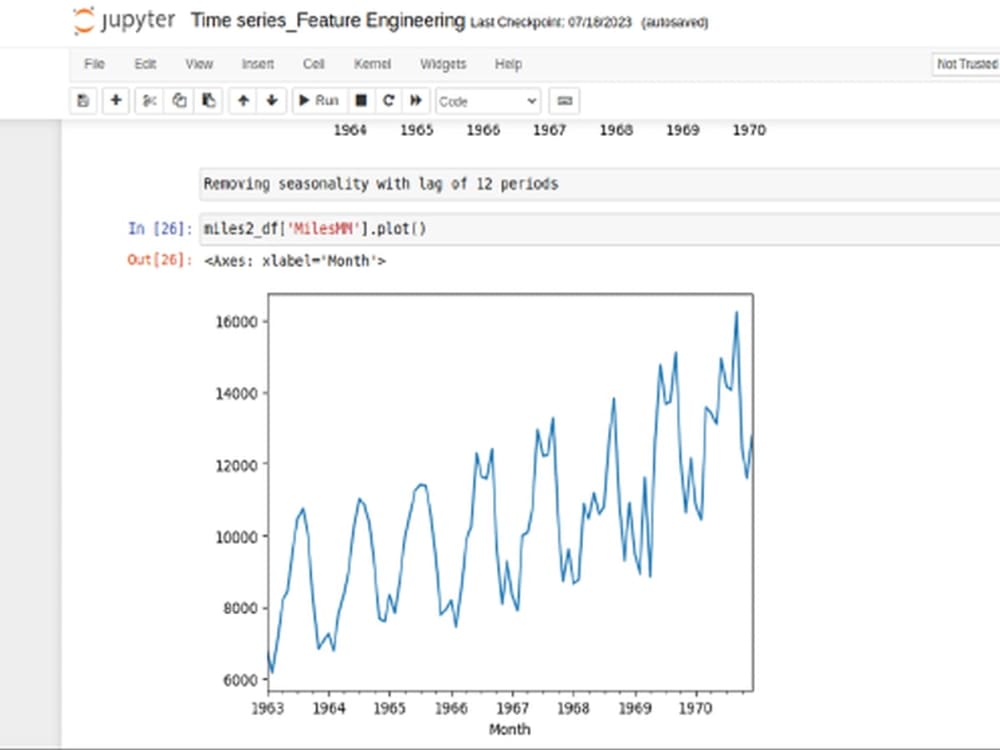Restart the kernel icon
This screenshot has width=1000, height=750.
[x=388, y=101]
